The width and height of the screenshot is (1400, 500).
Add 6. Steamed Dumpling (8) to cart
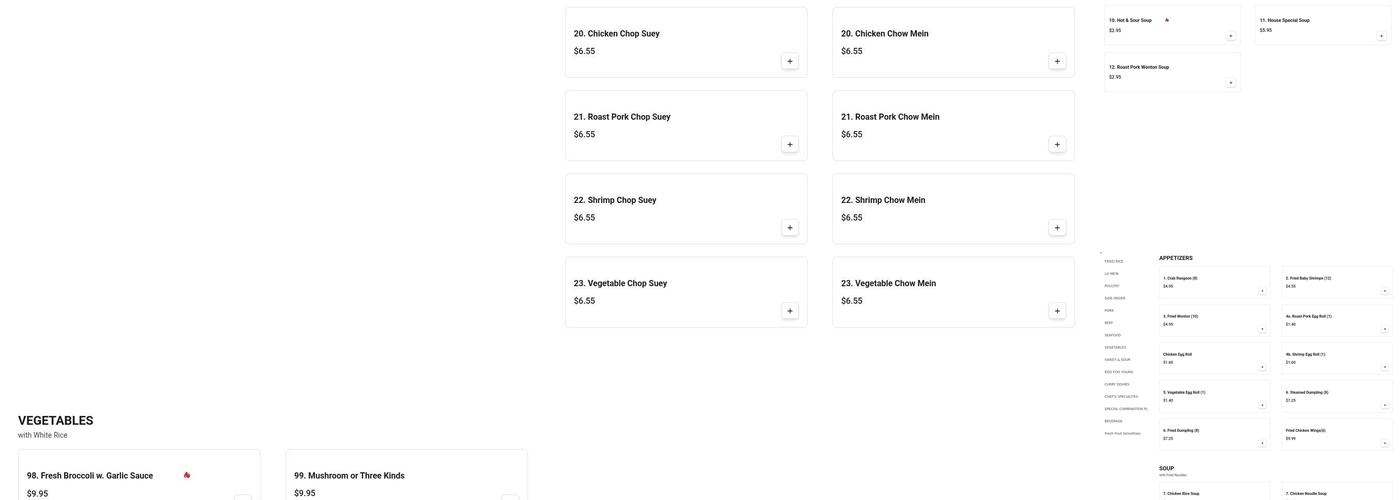pyautogui.click(x=1385, y=405)
